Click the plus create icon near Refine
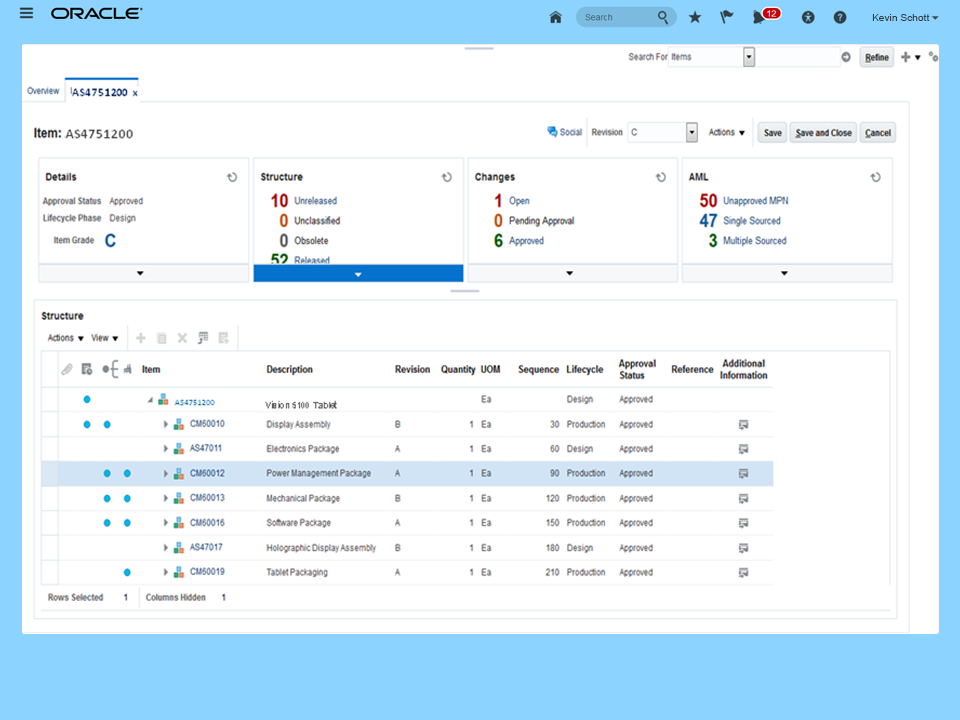 906,57
